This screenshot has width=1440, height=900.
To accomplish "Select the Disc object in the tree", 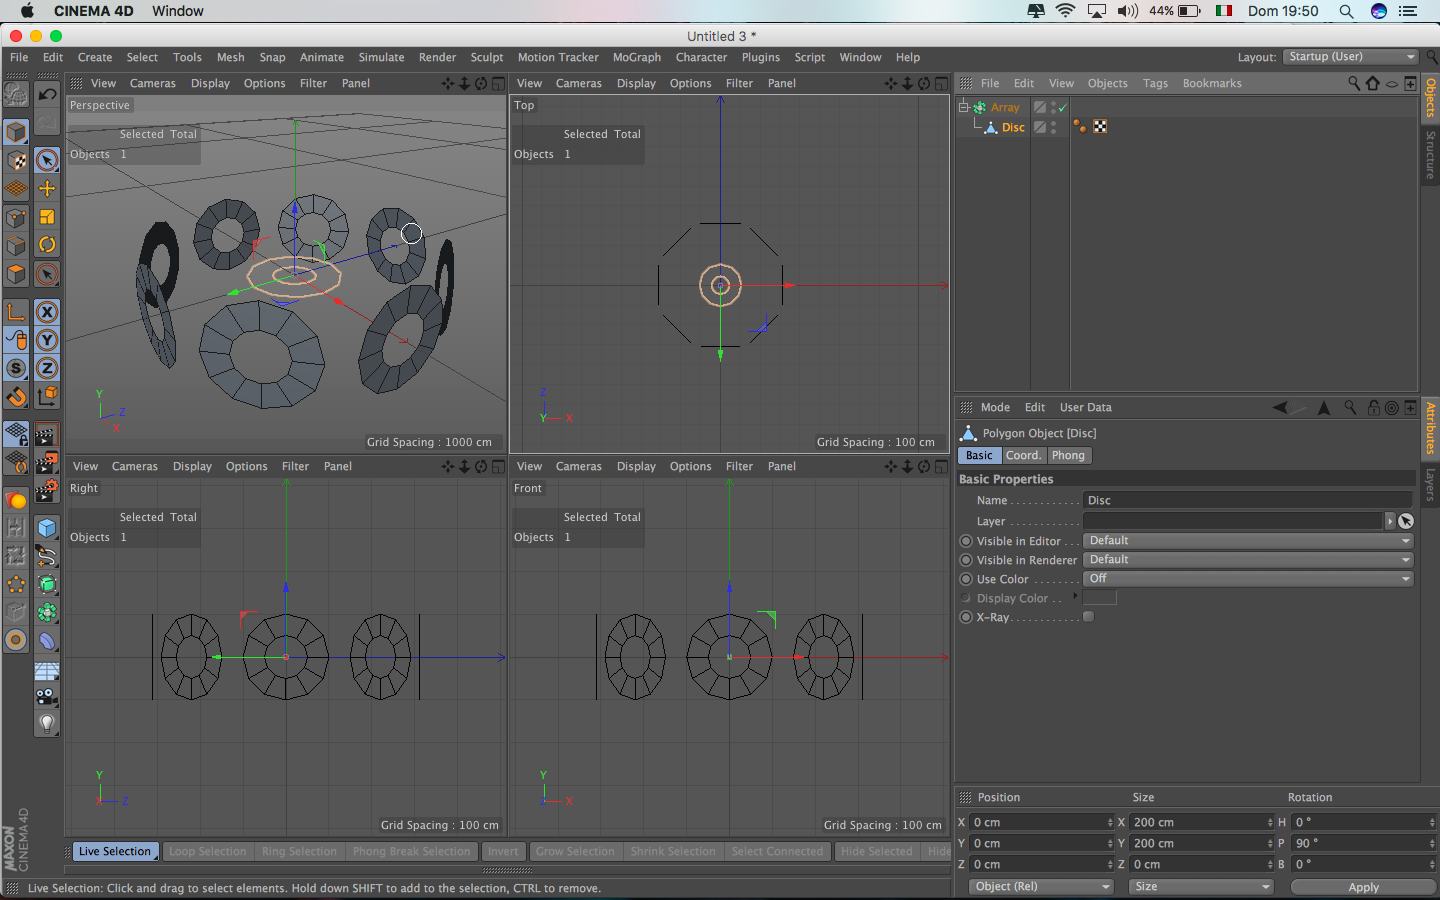I will (1013, 127).
